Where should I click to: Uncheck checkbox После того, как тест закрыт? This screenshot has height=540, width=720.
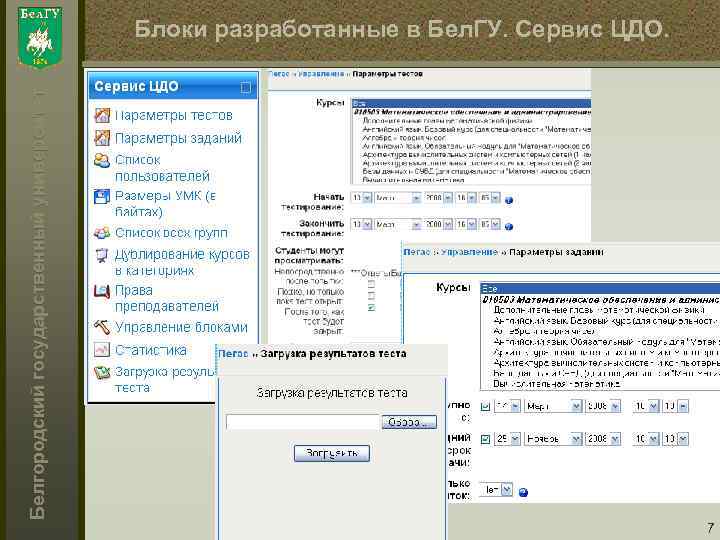(372, 307)
